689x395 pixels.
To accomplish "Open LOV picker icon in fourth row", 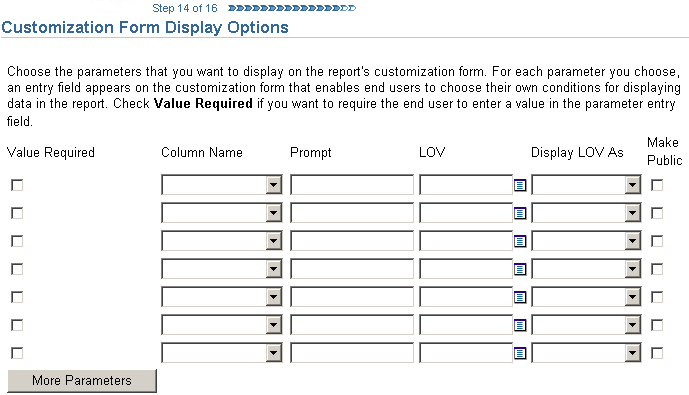I will (520, 269).
